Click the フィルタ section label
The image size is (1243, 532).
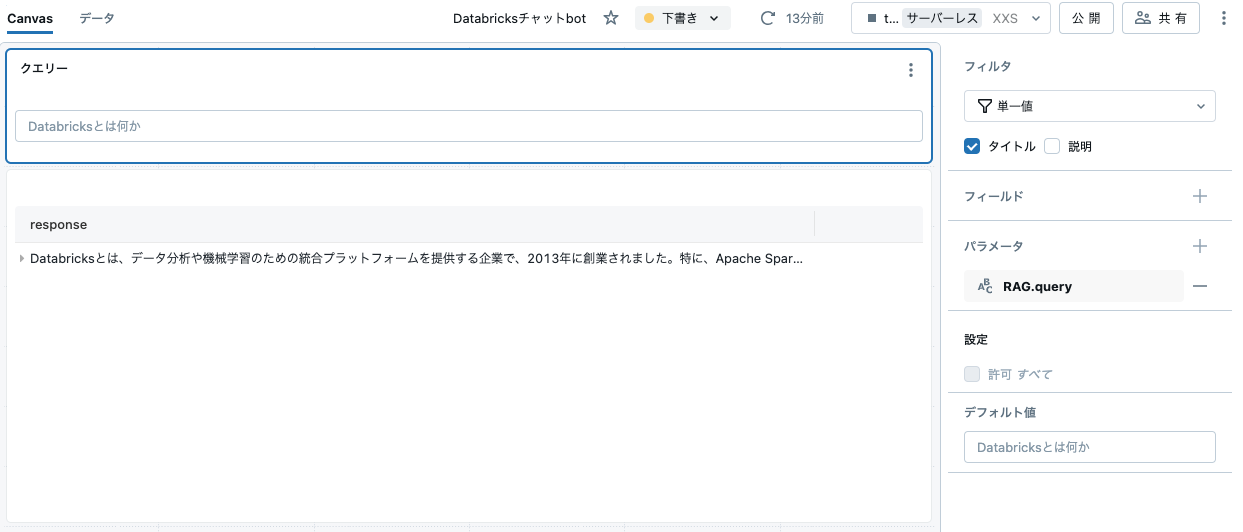pos(987,66)
